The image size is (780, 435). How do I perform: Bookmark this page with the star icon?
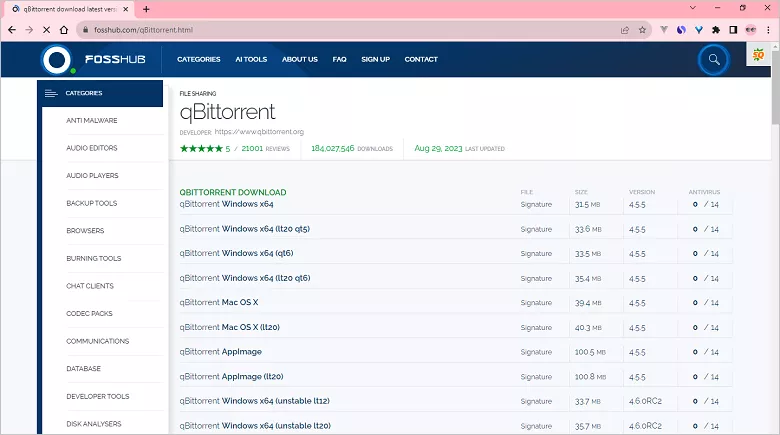click(x=642, y=30)
